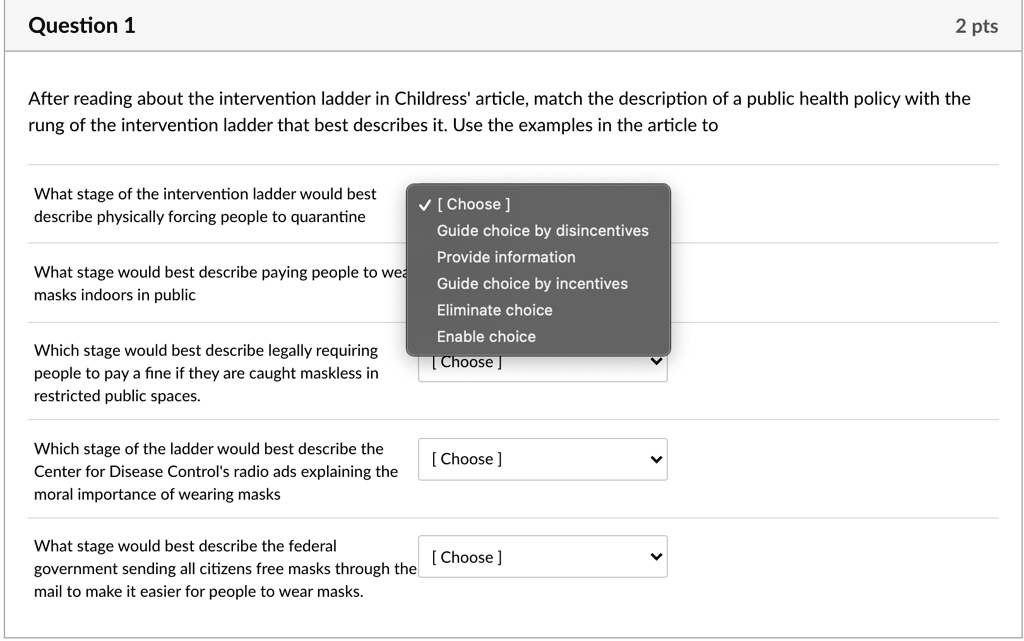Viewport: 1024px width, 641px height.
Task: Click the checkmark beside "[ Choose ]"
Action: point(426,205)
